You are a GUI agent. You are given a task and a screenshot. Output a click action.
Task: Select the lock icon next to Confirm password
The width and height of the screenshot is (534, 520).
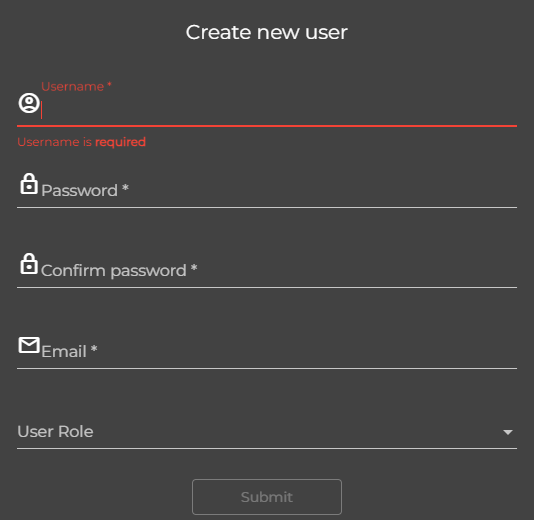(x=29, y=264)
